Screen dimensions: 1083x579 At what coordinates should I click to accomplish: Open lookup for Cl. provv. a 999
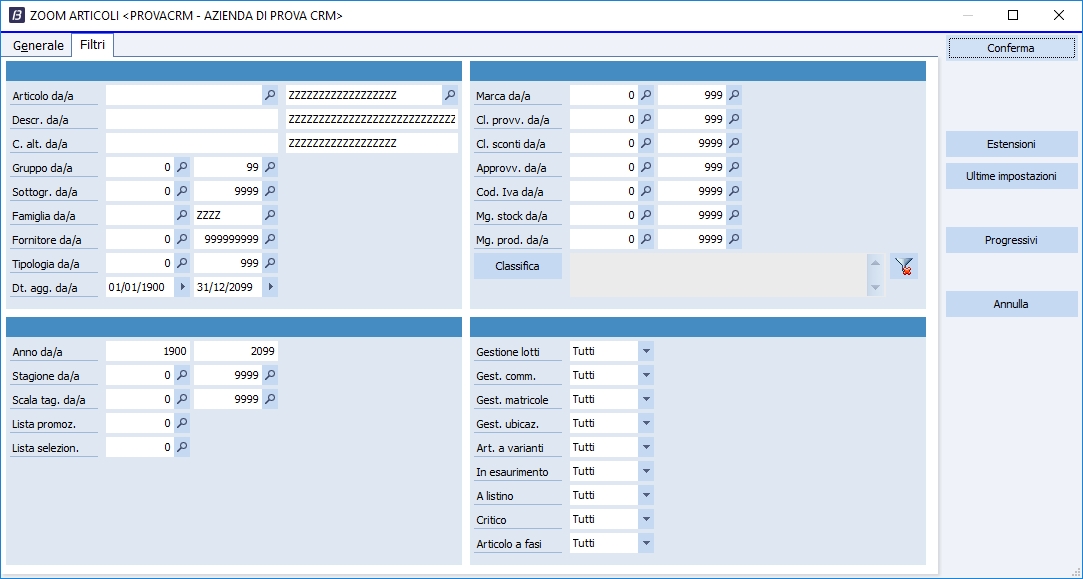pyautogui.click(x=734, y=120)
